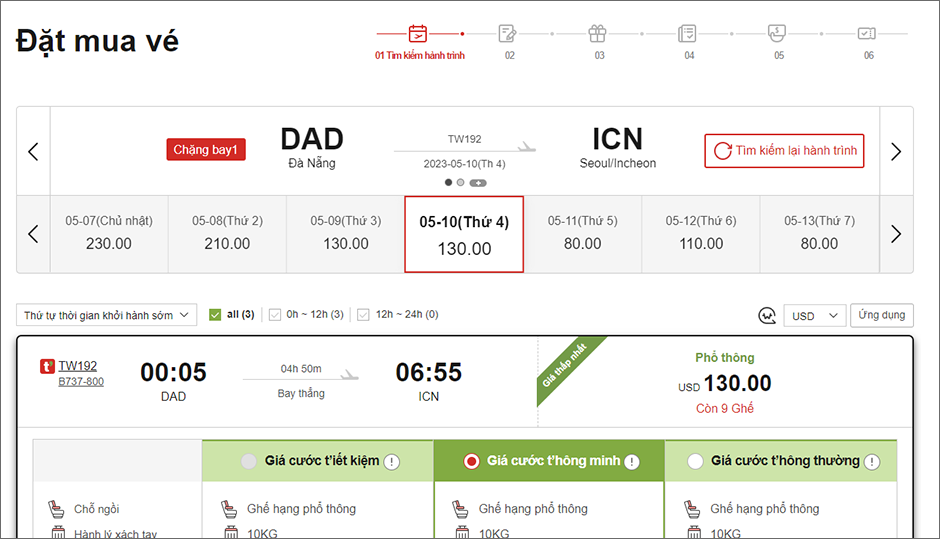Open the departure time sort order dropdown

[107, 315]
